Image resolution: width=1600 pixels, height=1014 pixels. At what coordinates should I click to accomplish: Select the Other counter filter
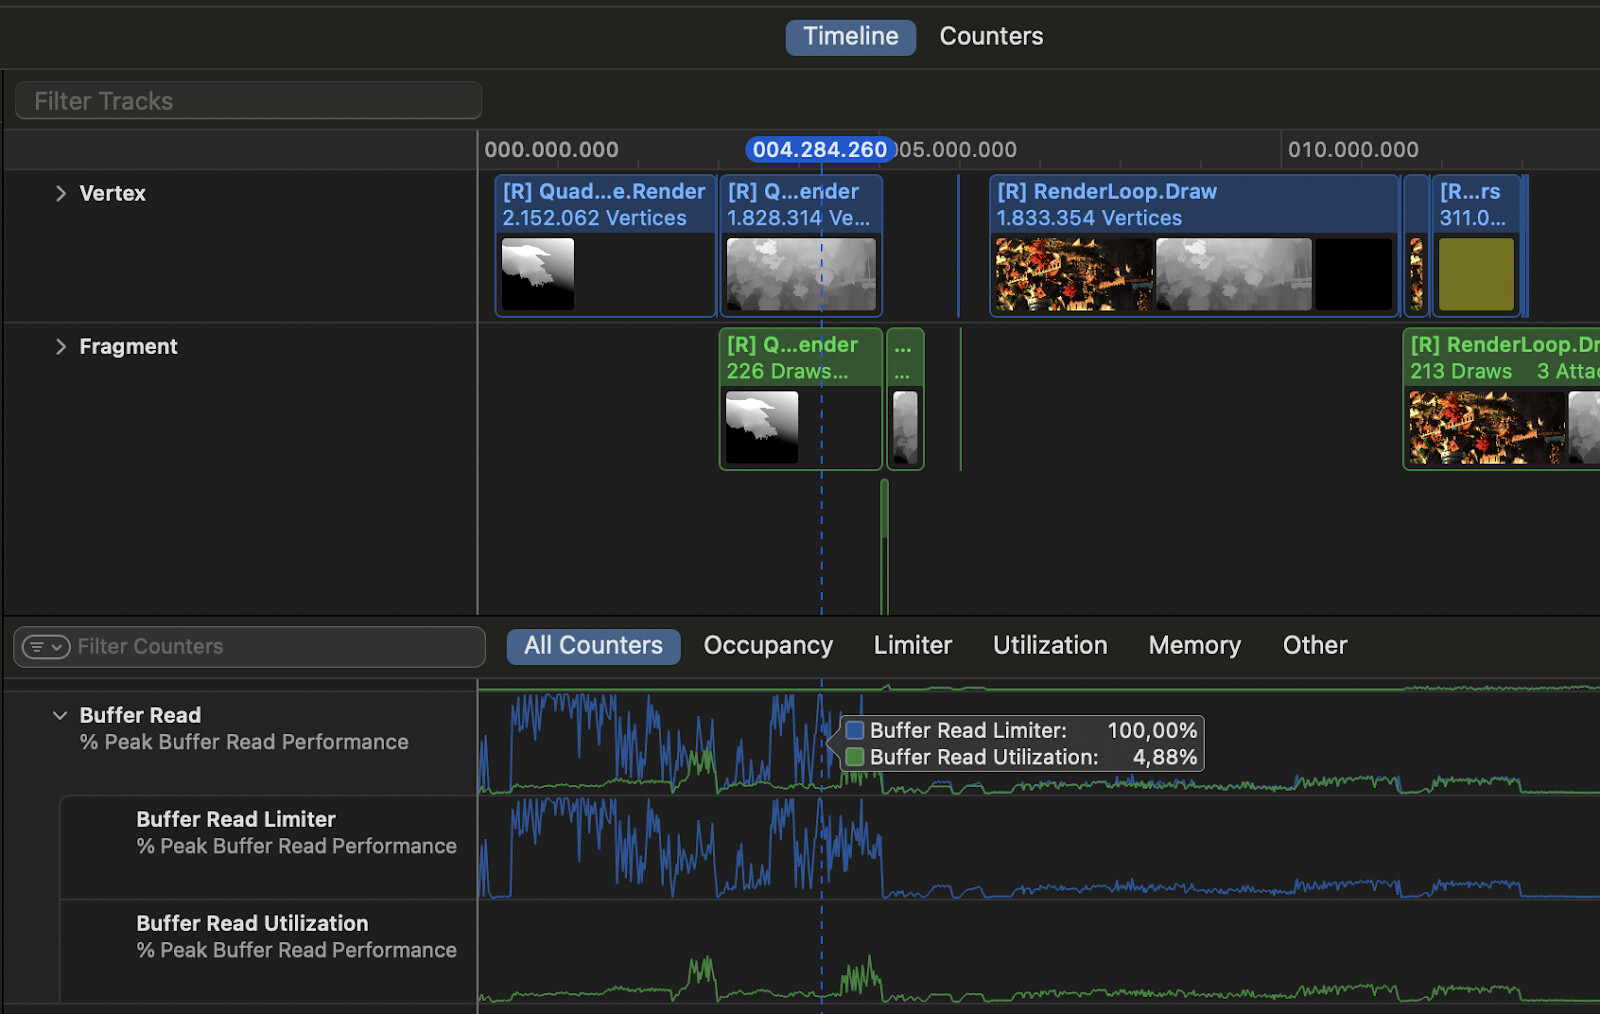click(x=1314, y=645)
